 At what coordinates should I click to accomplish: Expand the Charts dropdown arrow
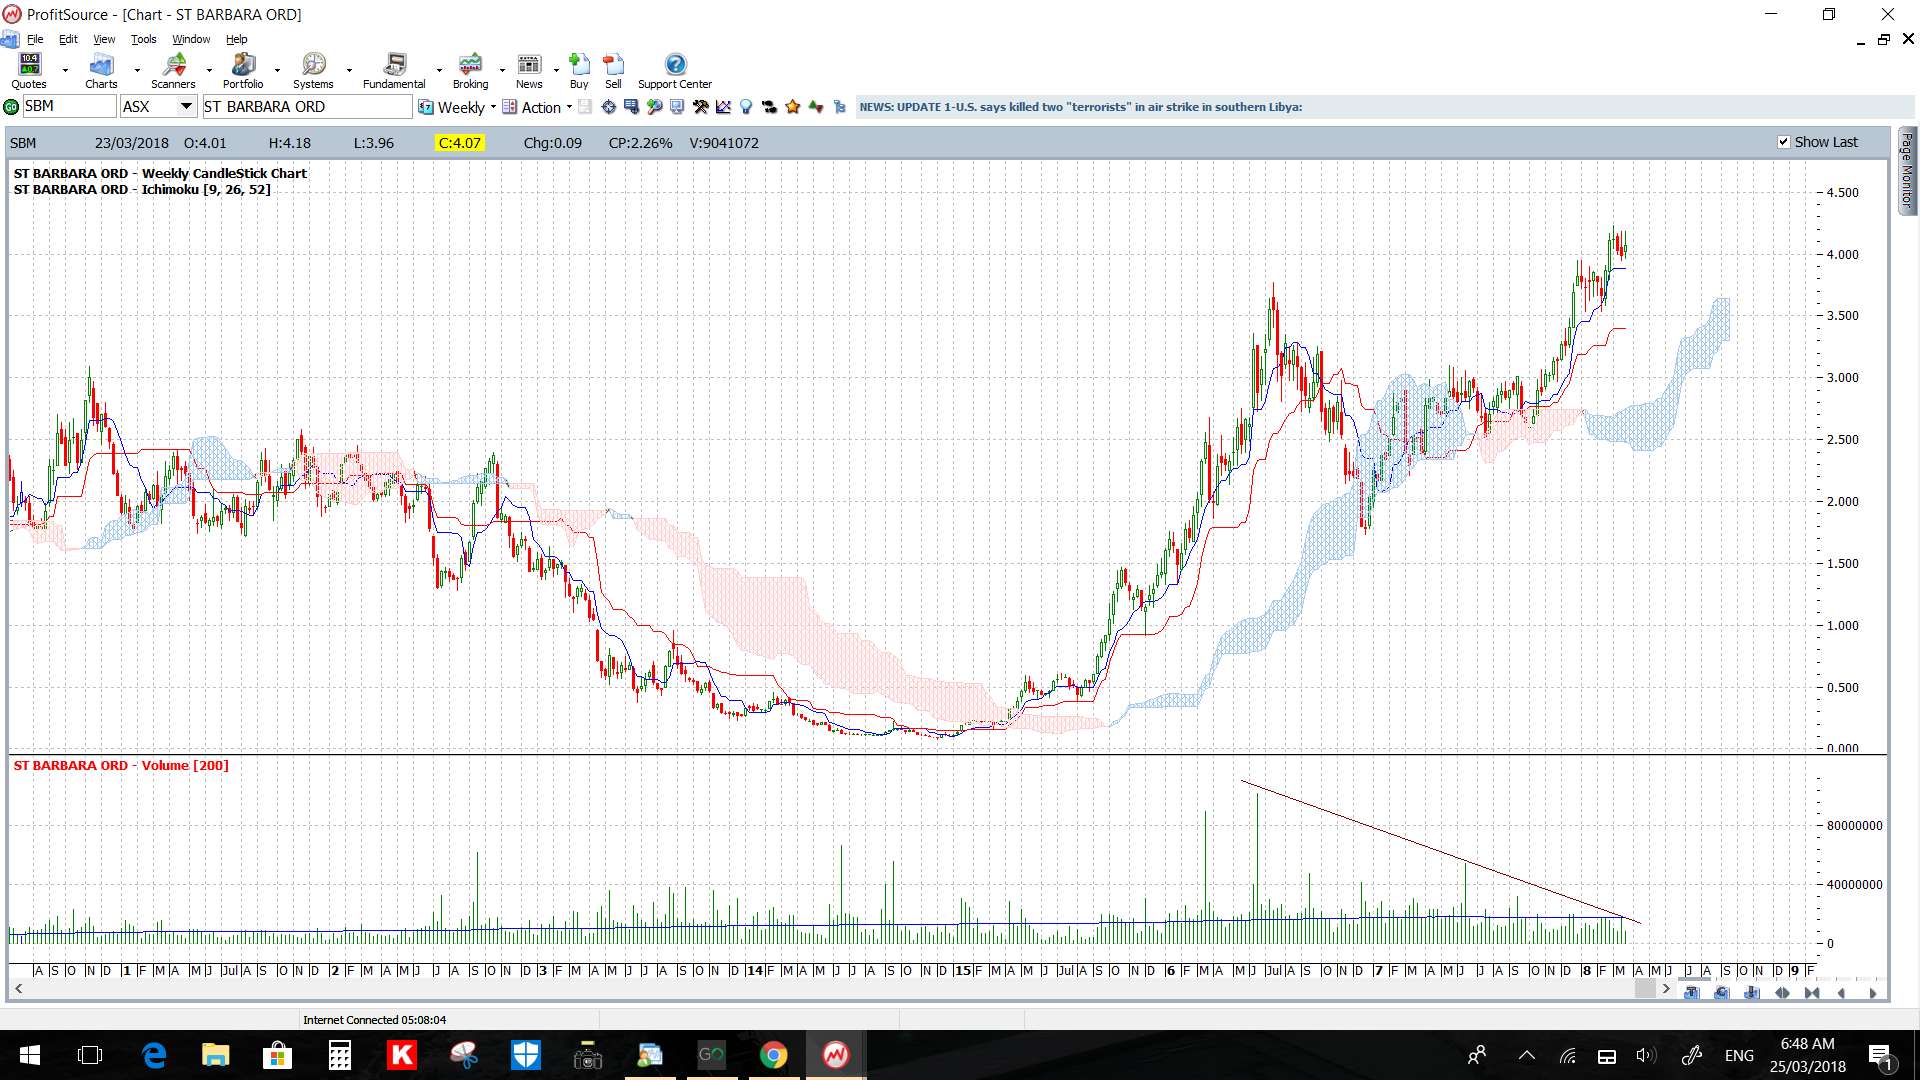[x=137, y=71]
